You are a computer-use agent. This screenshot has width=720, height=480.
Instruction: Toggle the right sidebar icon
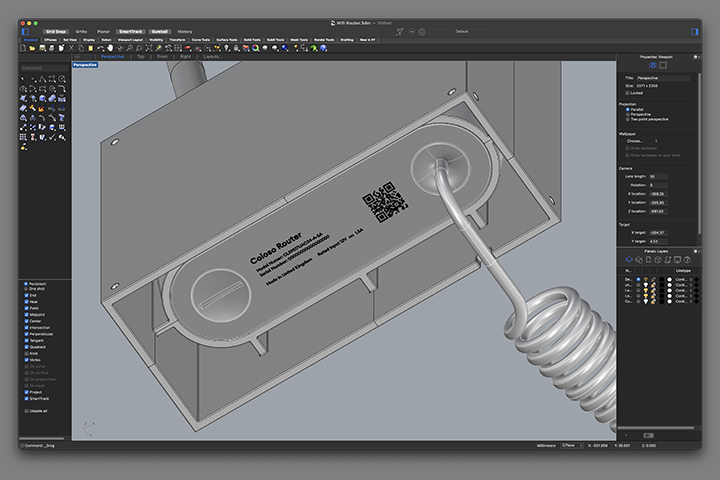tap(695, 32)
